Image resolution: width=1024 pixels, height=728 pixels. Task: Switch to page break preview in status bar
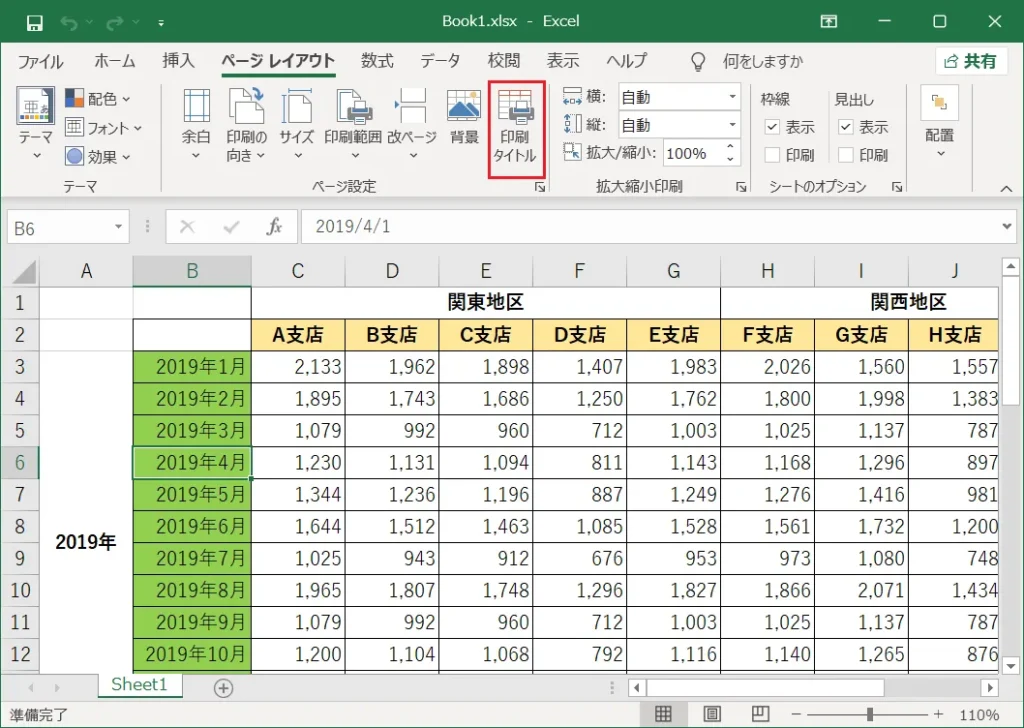tap(760, 714)
